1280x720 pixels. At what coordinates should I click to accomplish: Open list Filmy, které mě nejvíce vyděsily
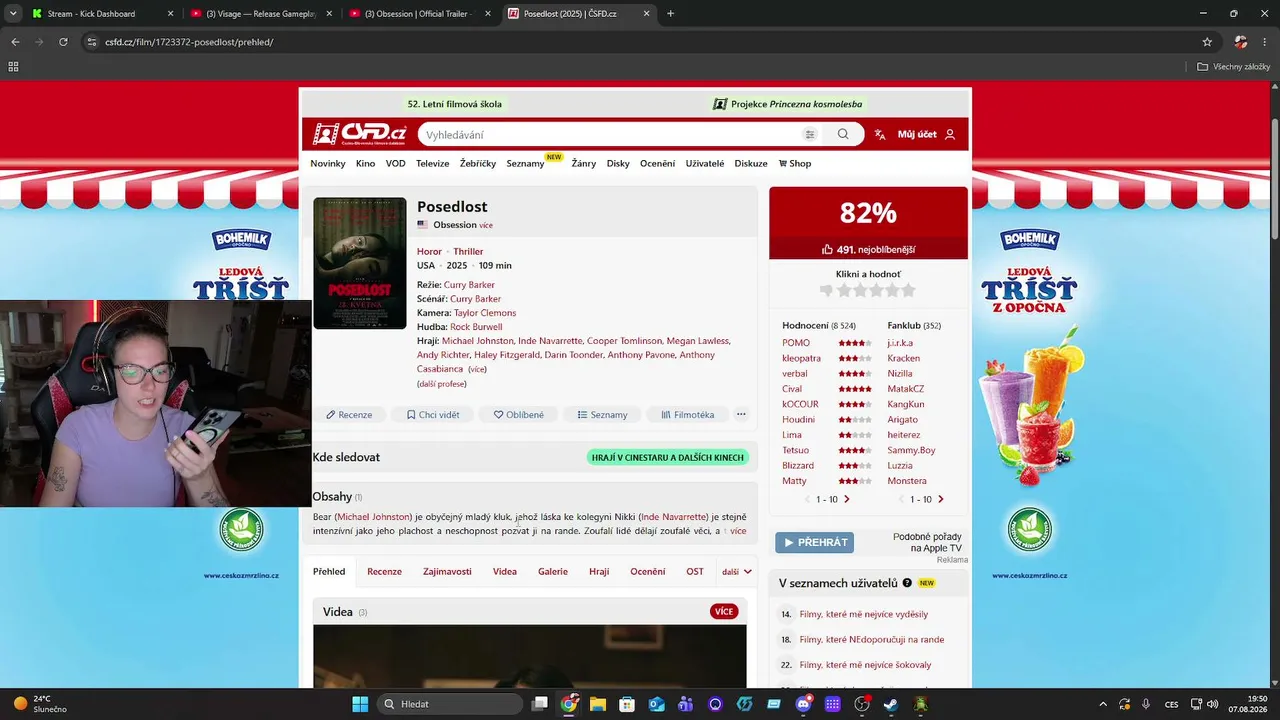click(864, 614)
